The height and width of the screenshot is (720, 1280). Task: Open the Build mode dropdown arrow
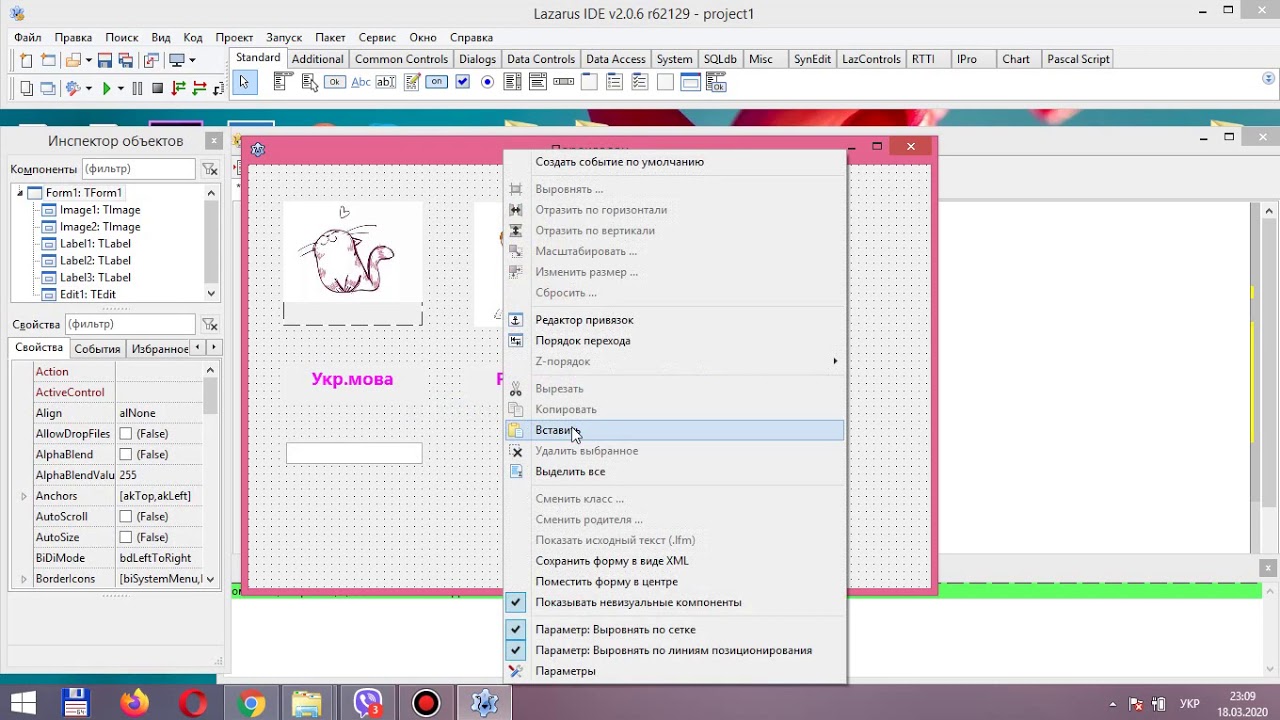[88, 88]
